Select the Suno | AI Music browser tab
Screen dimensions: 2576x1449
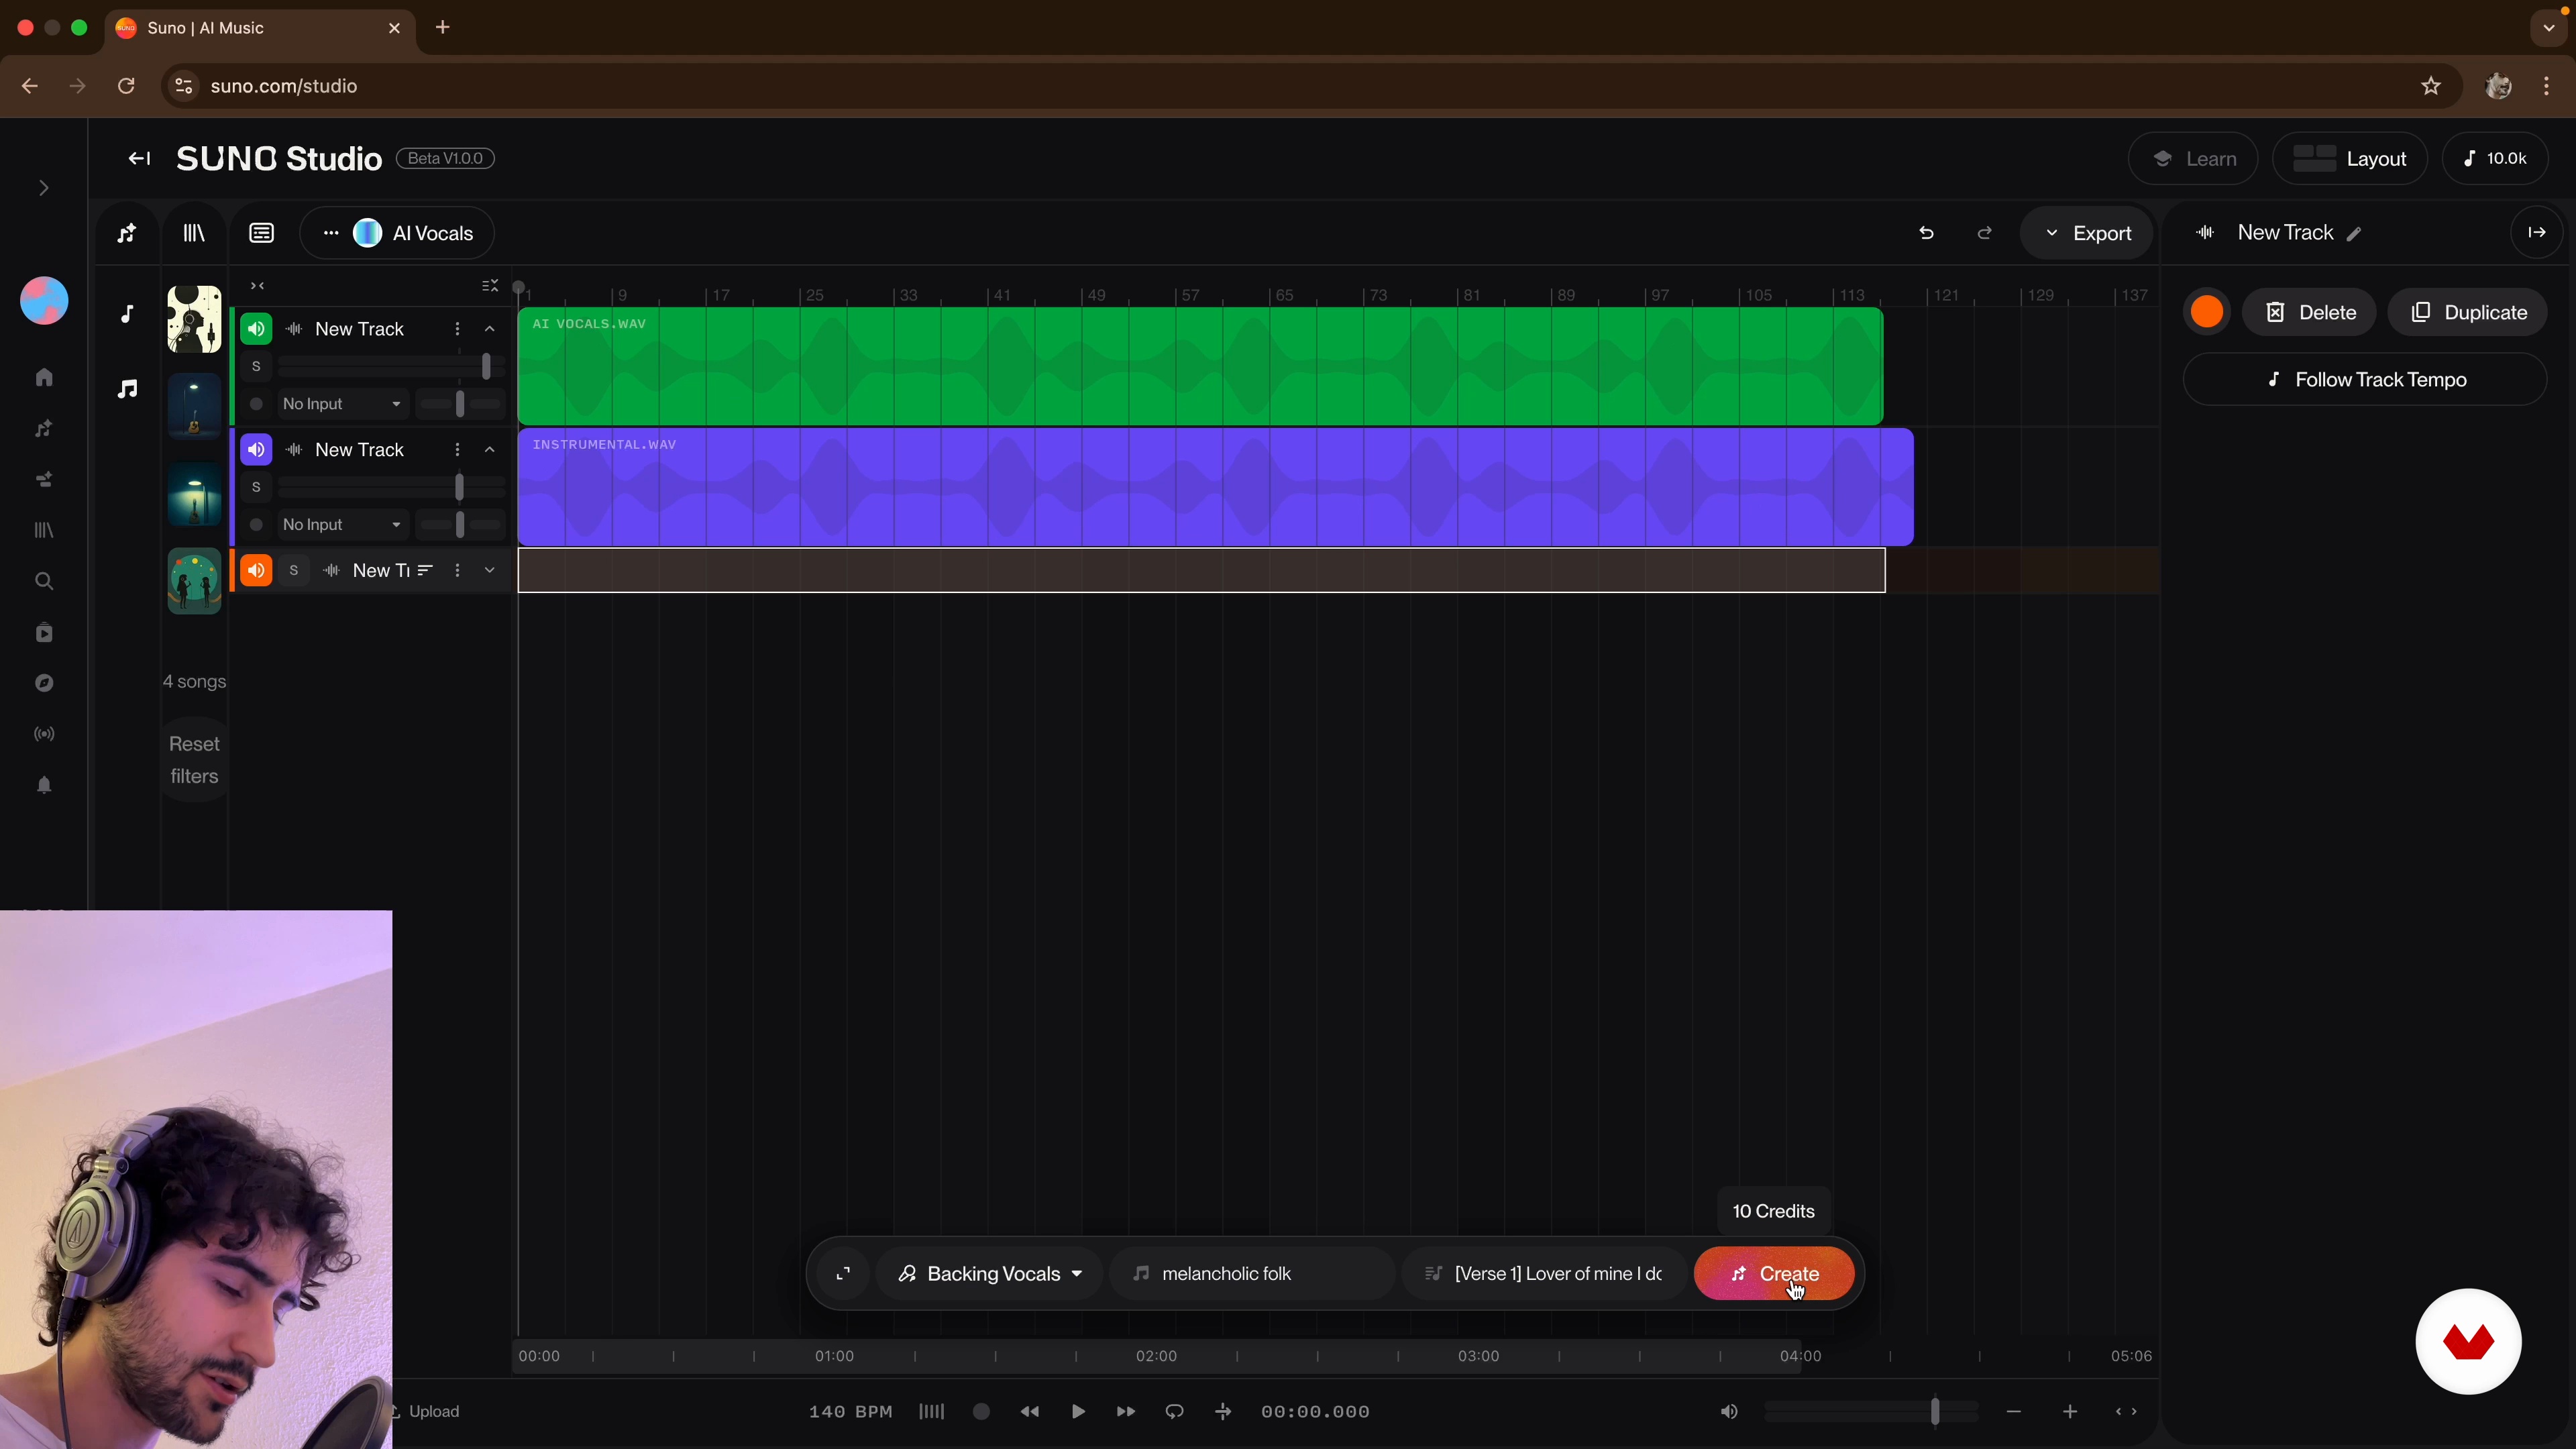click(x=260, y=28)
